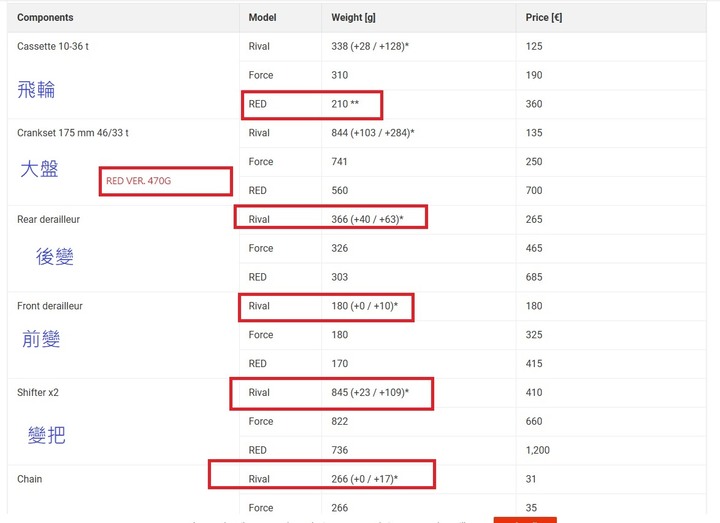Click the Force model cell in Shifter group
The image size is (720, 523).
click(260, 422)
